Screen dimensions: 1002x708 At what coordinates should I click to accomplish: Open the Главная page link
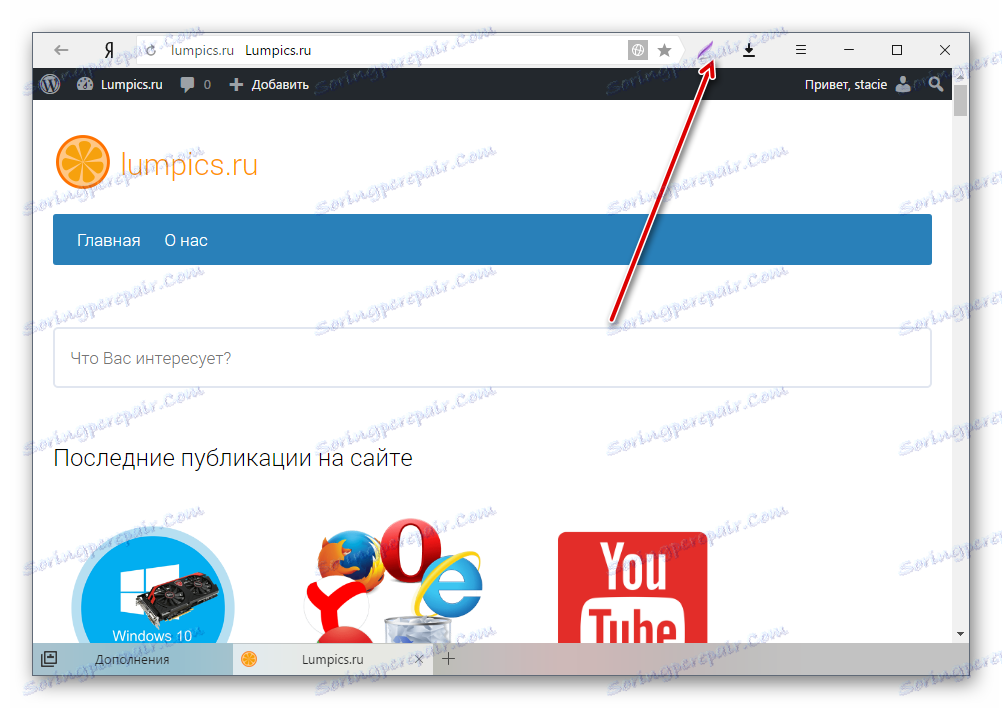pyautogui.click(x=108, y=239)
